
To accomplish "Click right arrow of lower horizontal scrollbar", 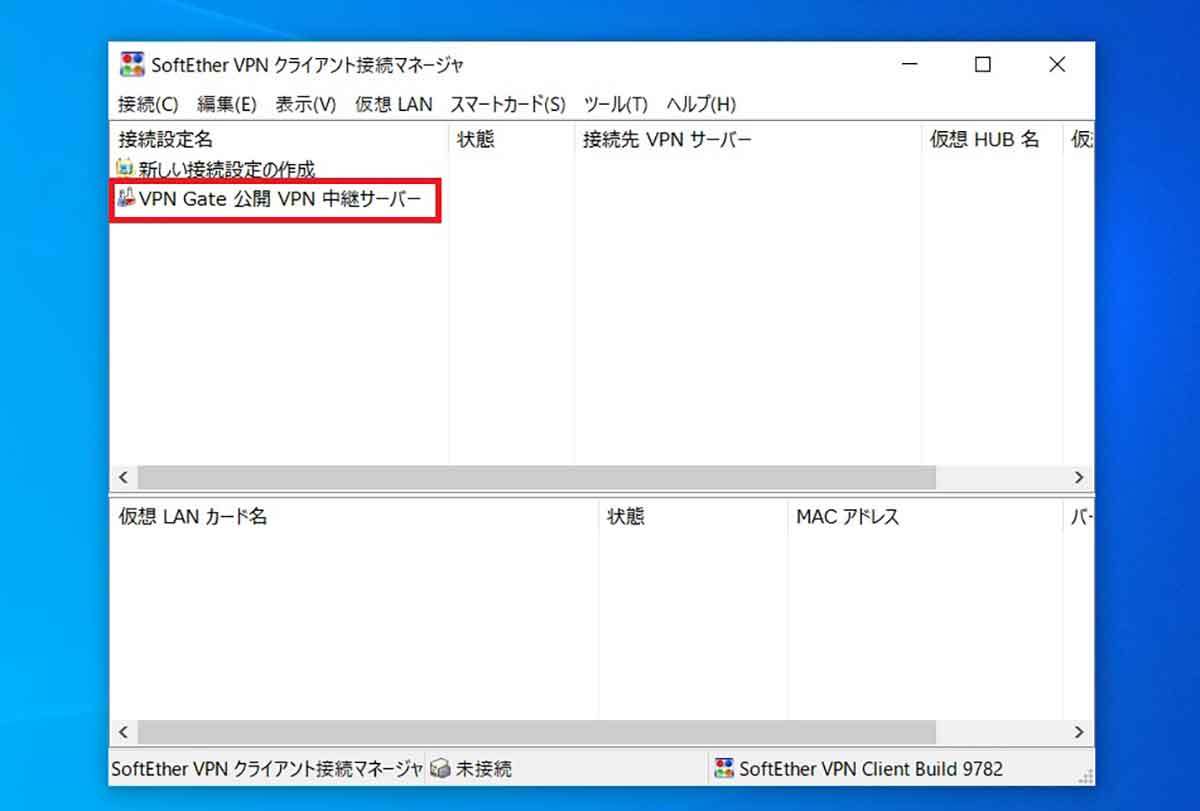I will [1079, 731].
